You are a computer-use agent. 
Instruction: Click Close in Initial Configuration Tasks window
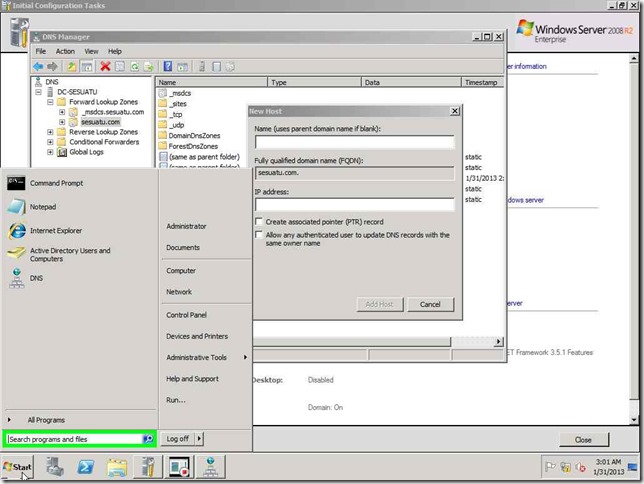pyautogui.click(x=583, y=440)
